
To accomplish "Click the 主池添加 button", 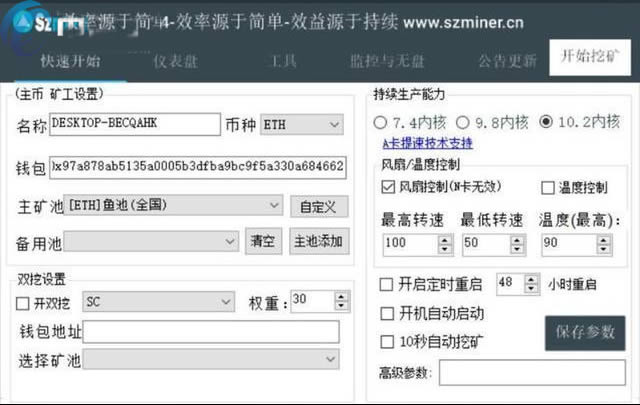I will [x=319, y=241].
